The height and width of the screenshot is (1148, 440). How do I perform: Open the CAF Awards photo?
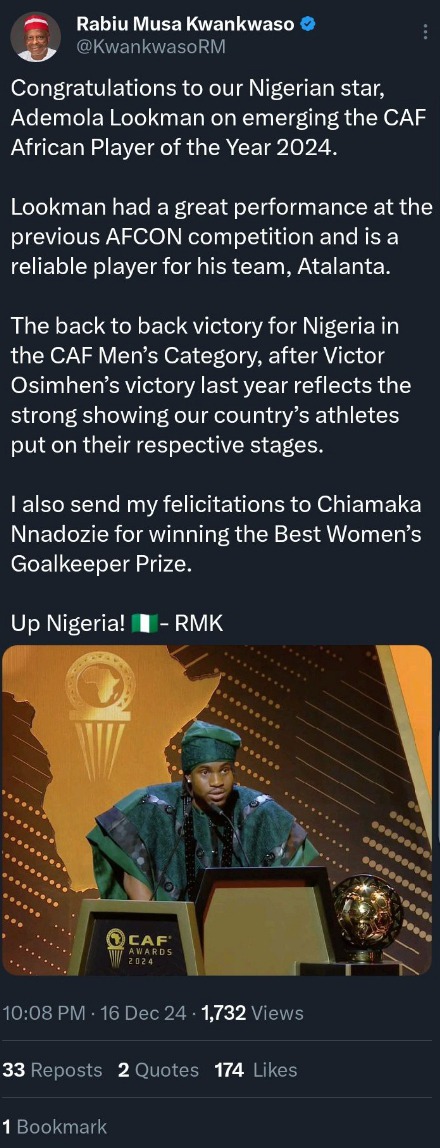[217, 810]
